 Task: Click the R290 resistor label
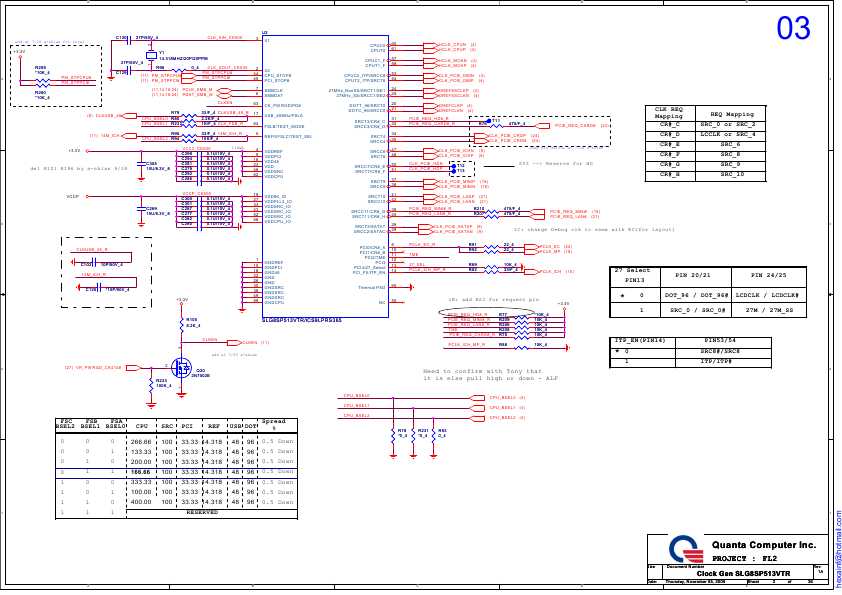pyautogui.click(x=41, y=93)
